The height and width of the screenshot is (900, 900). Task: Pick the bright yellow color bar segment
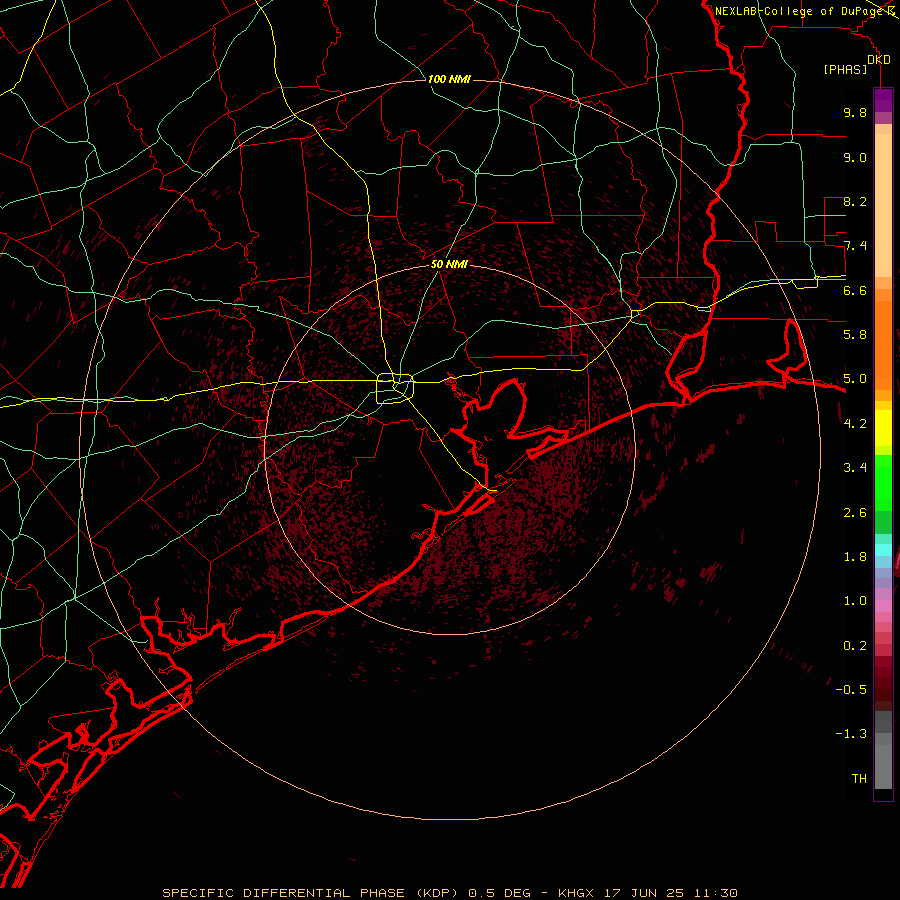click(883, 428)
